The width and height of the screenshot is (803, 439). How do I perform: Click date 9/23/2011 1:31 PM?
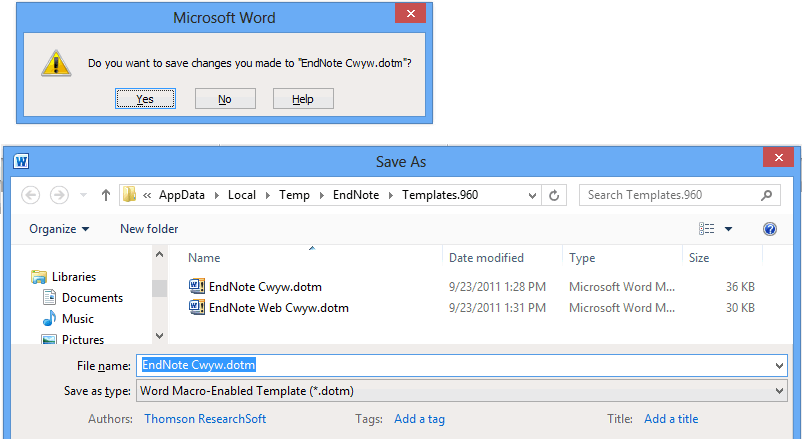(497, 308)
